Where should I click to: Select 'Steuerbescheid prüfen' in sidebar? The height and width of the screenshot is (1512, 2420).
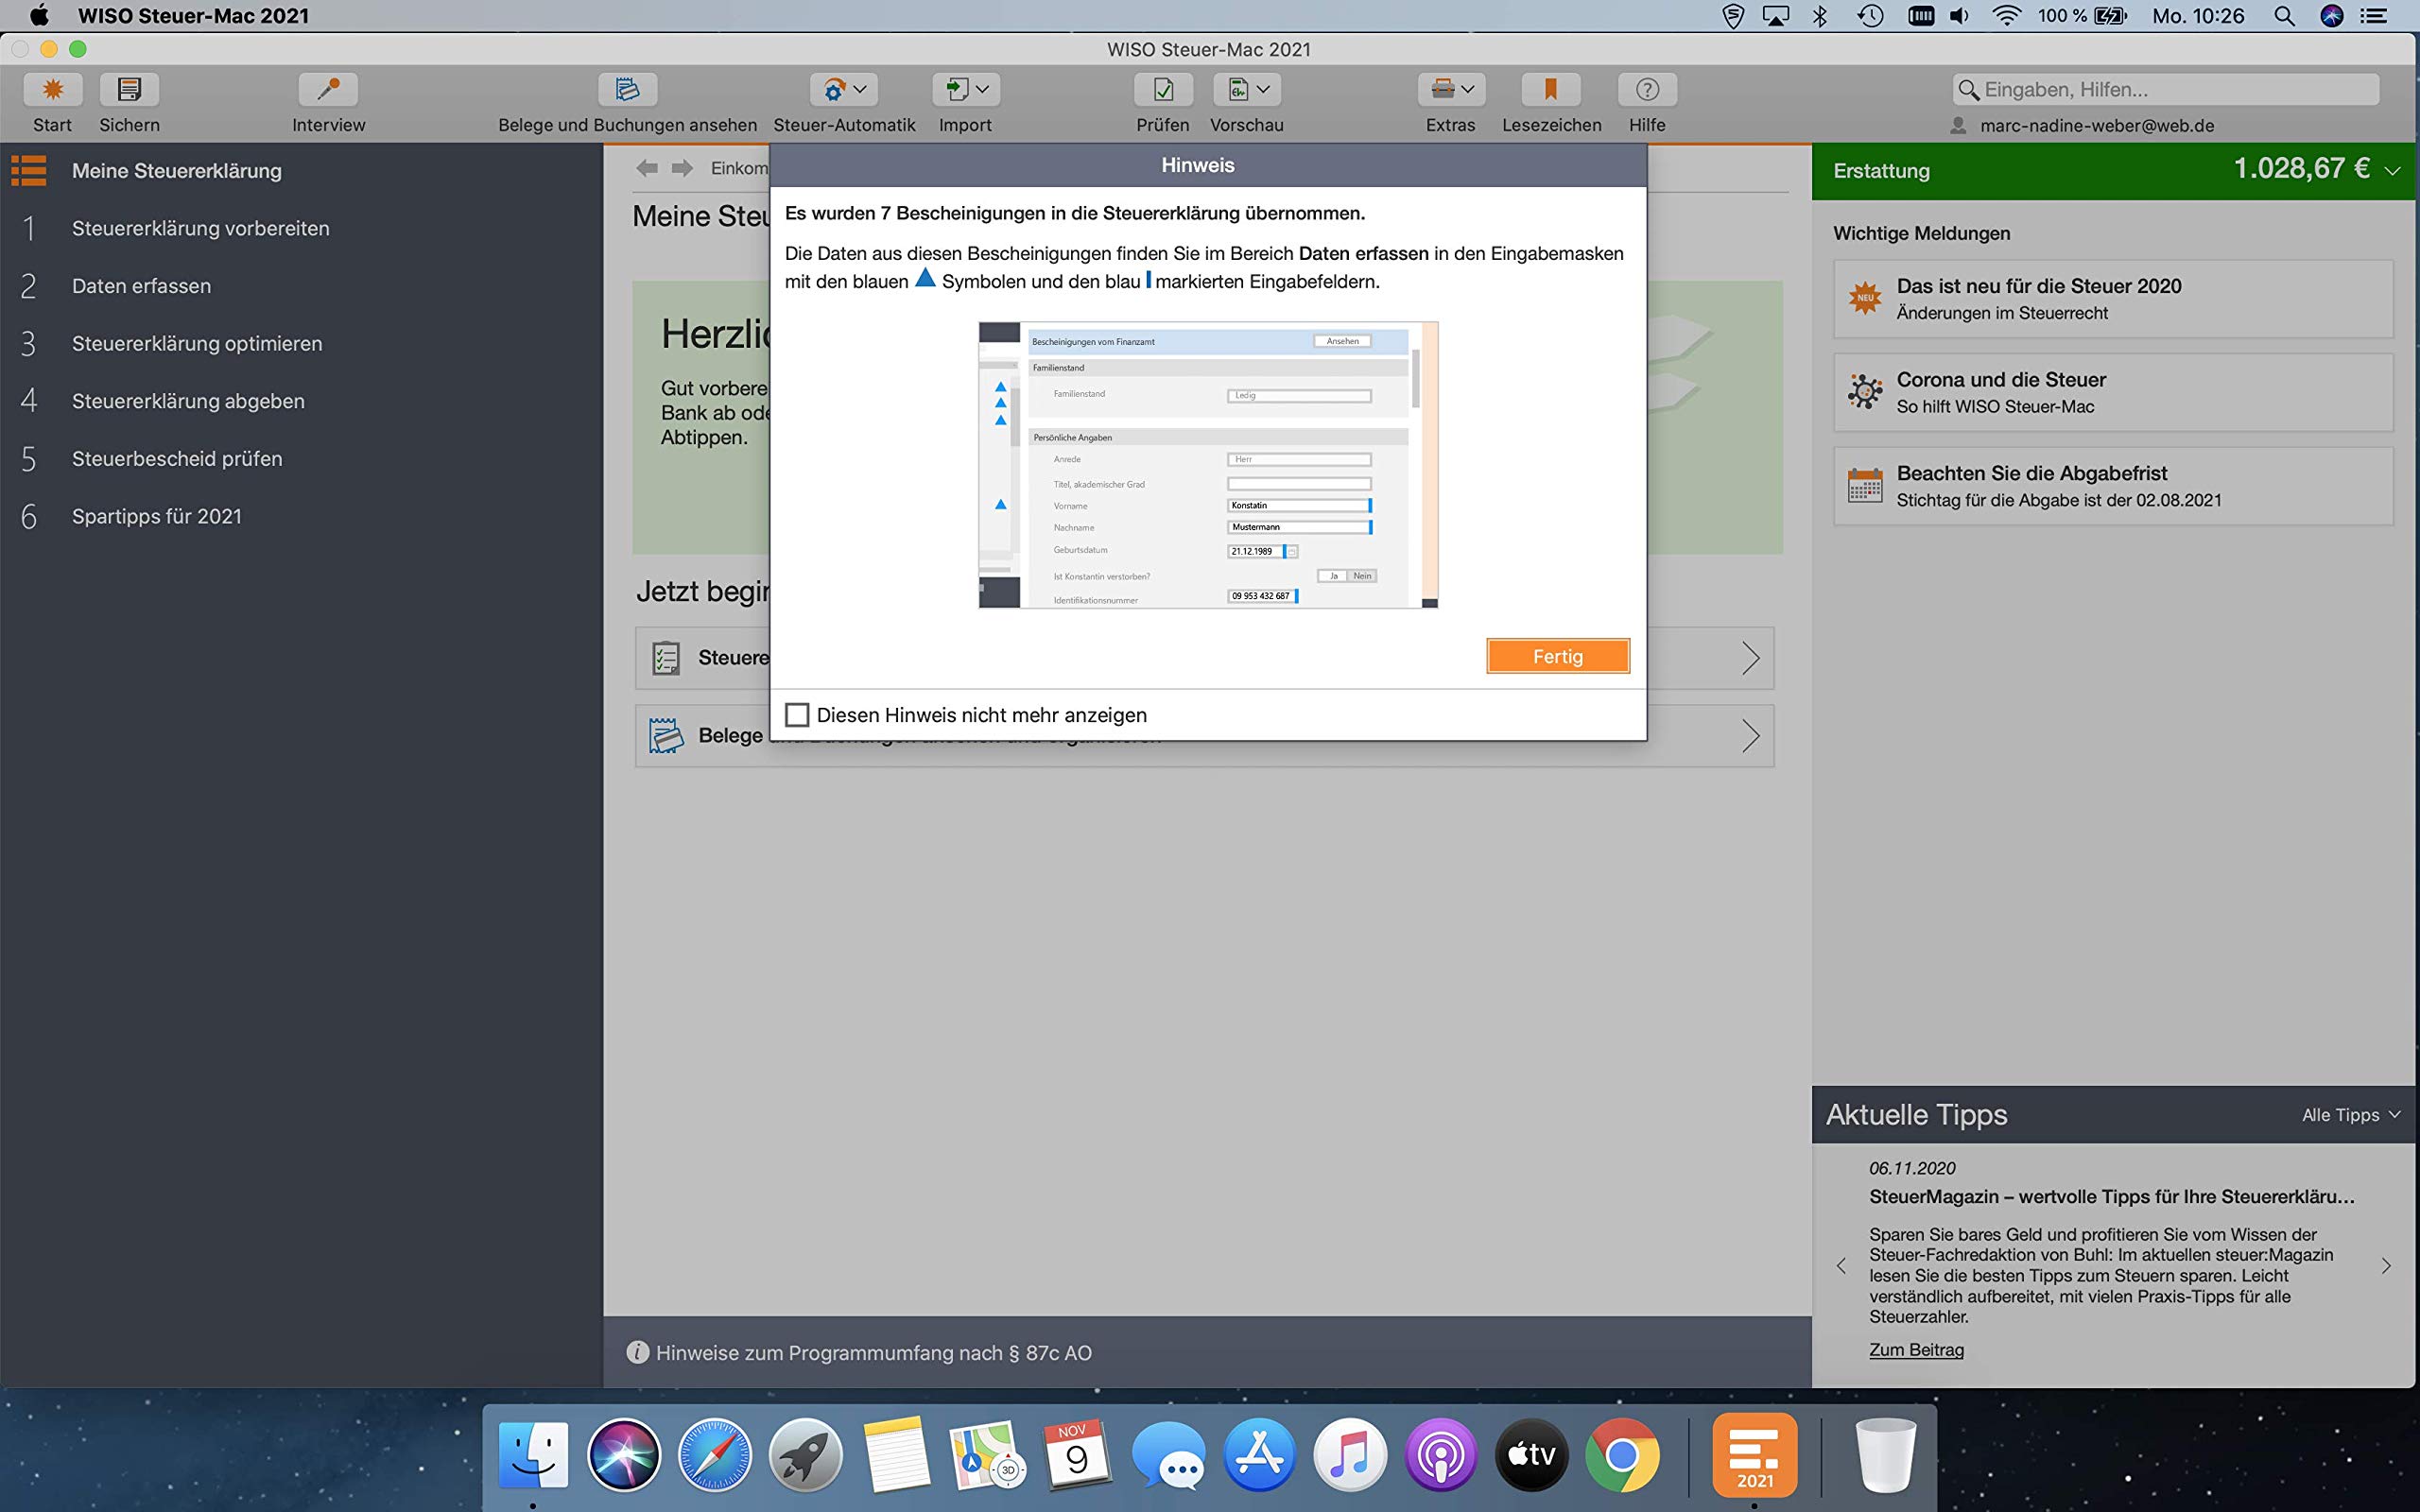coord(177,459)
